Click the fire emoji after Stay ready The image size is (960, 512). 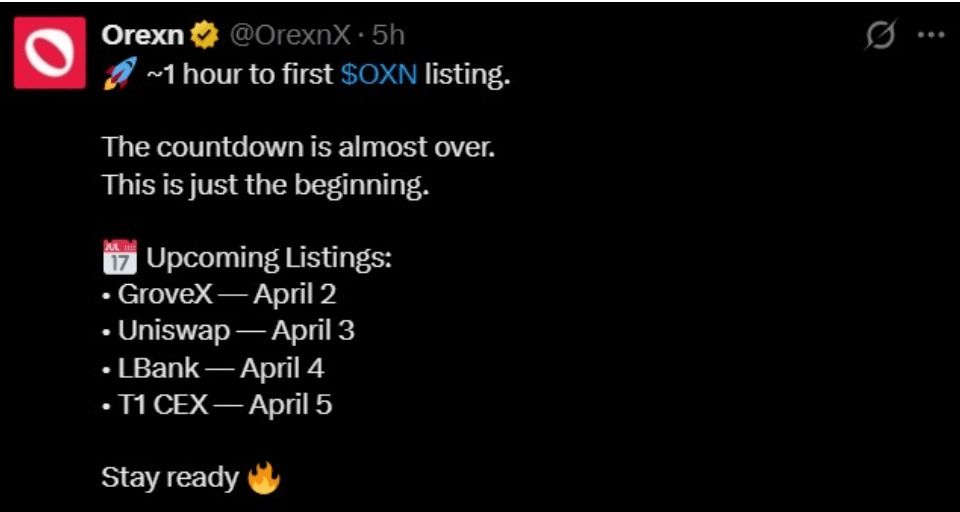264,478
